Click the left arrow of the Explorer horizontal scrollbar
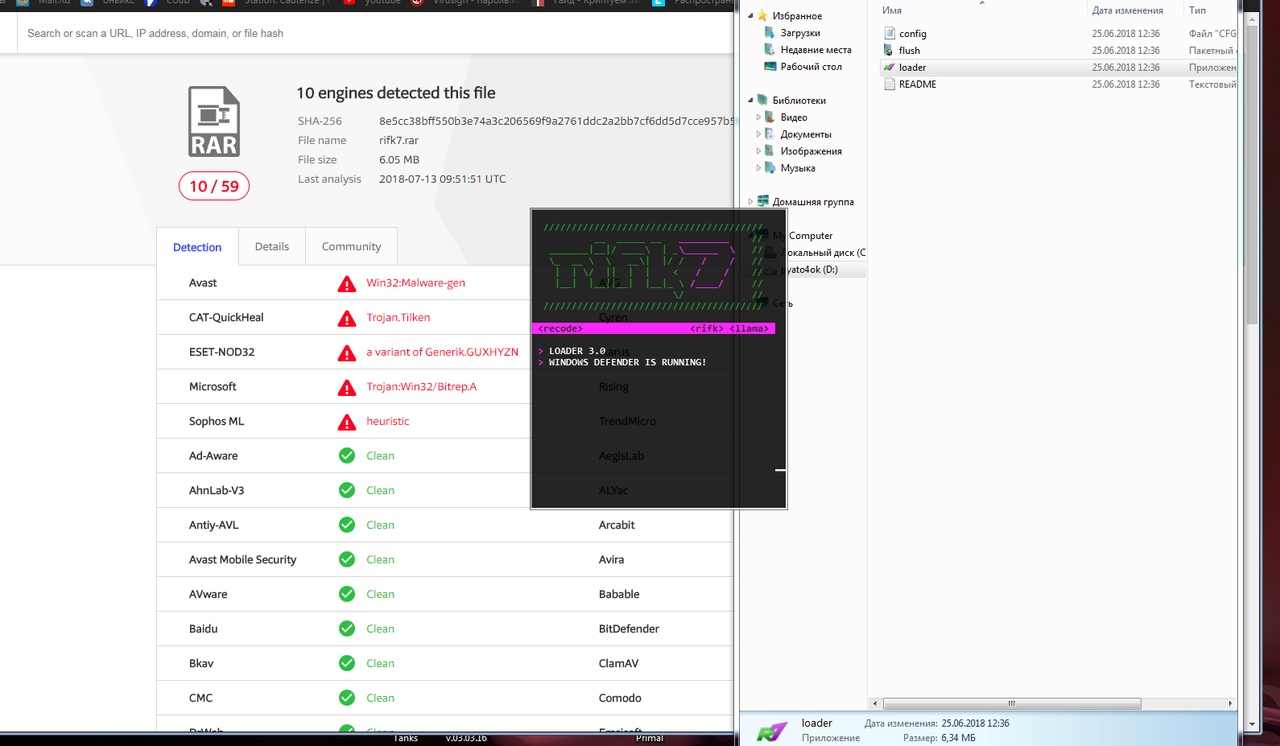Image resolution: width=1280 pixels, height=746 pixels. click(x=876, y=704)
